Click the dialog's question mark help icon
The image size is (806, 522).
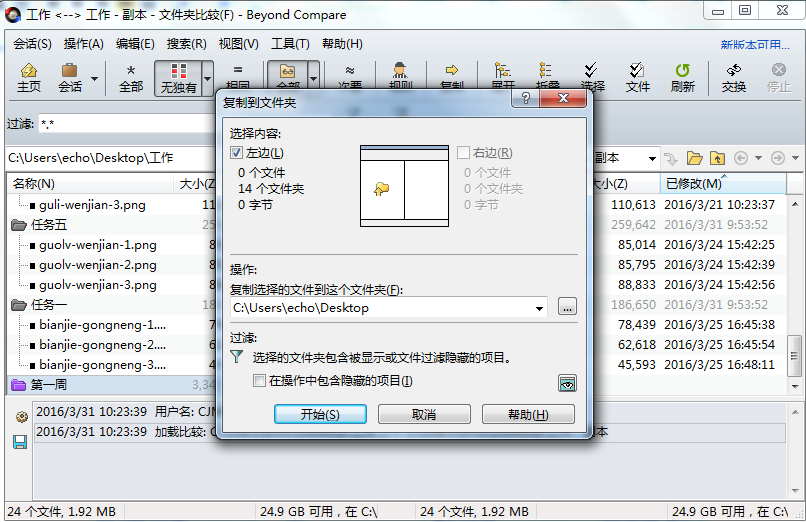point(525,98)
